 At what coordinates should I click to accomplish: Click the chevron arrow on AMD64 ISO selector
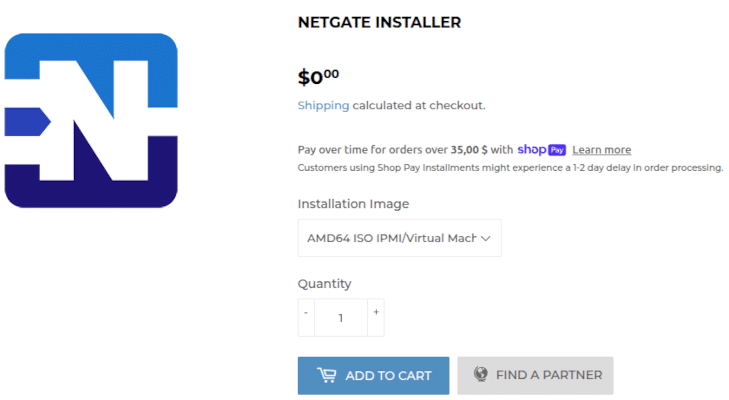click(x=486, y=239)
